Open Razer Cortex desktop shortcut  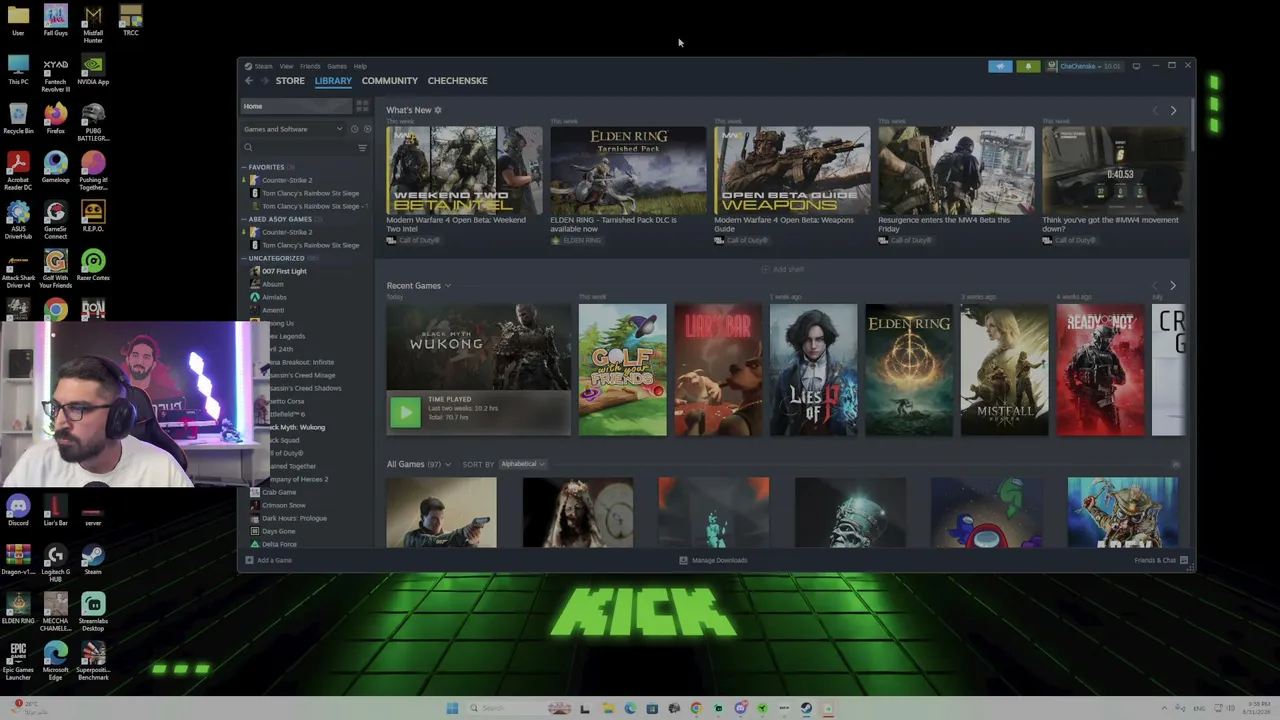pos(93,266)
